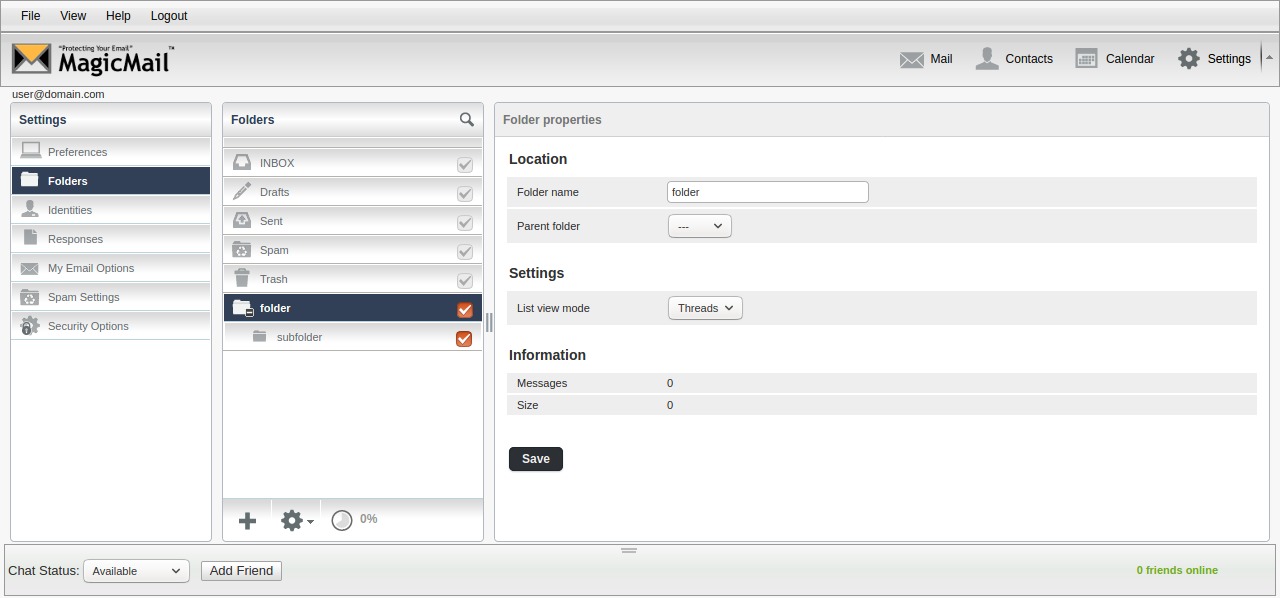Open Contacts via the person icon
Image resolution: width=1280 pixels, height=598 pixels.
point(987,59)
